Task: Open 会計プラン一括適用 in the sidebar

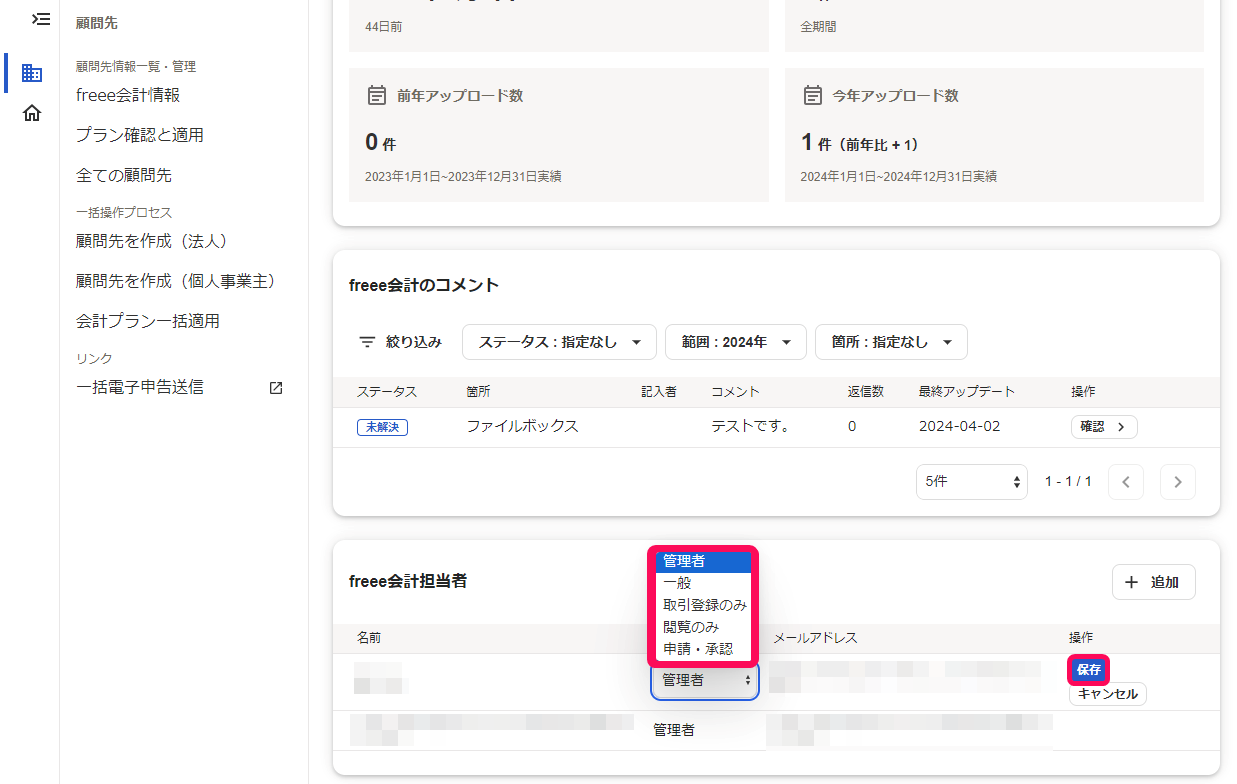Action: click(x=148, y=321)
